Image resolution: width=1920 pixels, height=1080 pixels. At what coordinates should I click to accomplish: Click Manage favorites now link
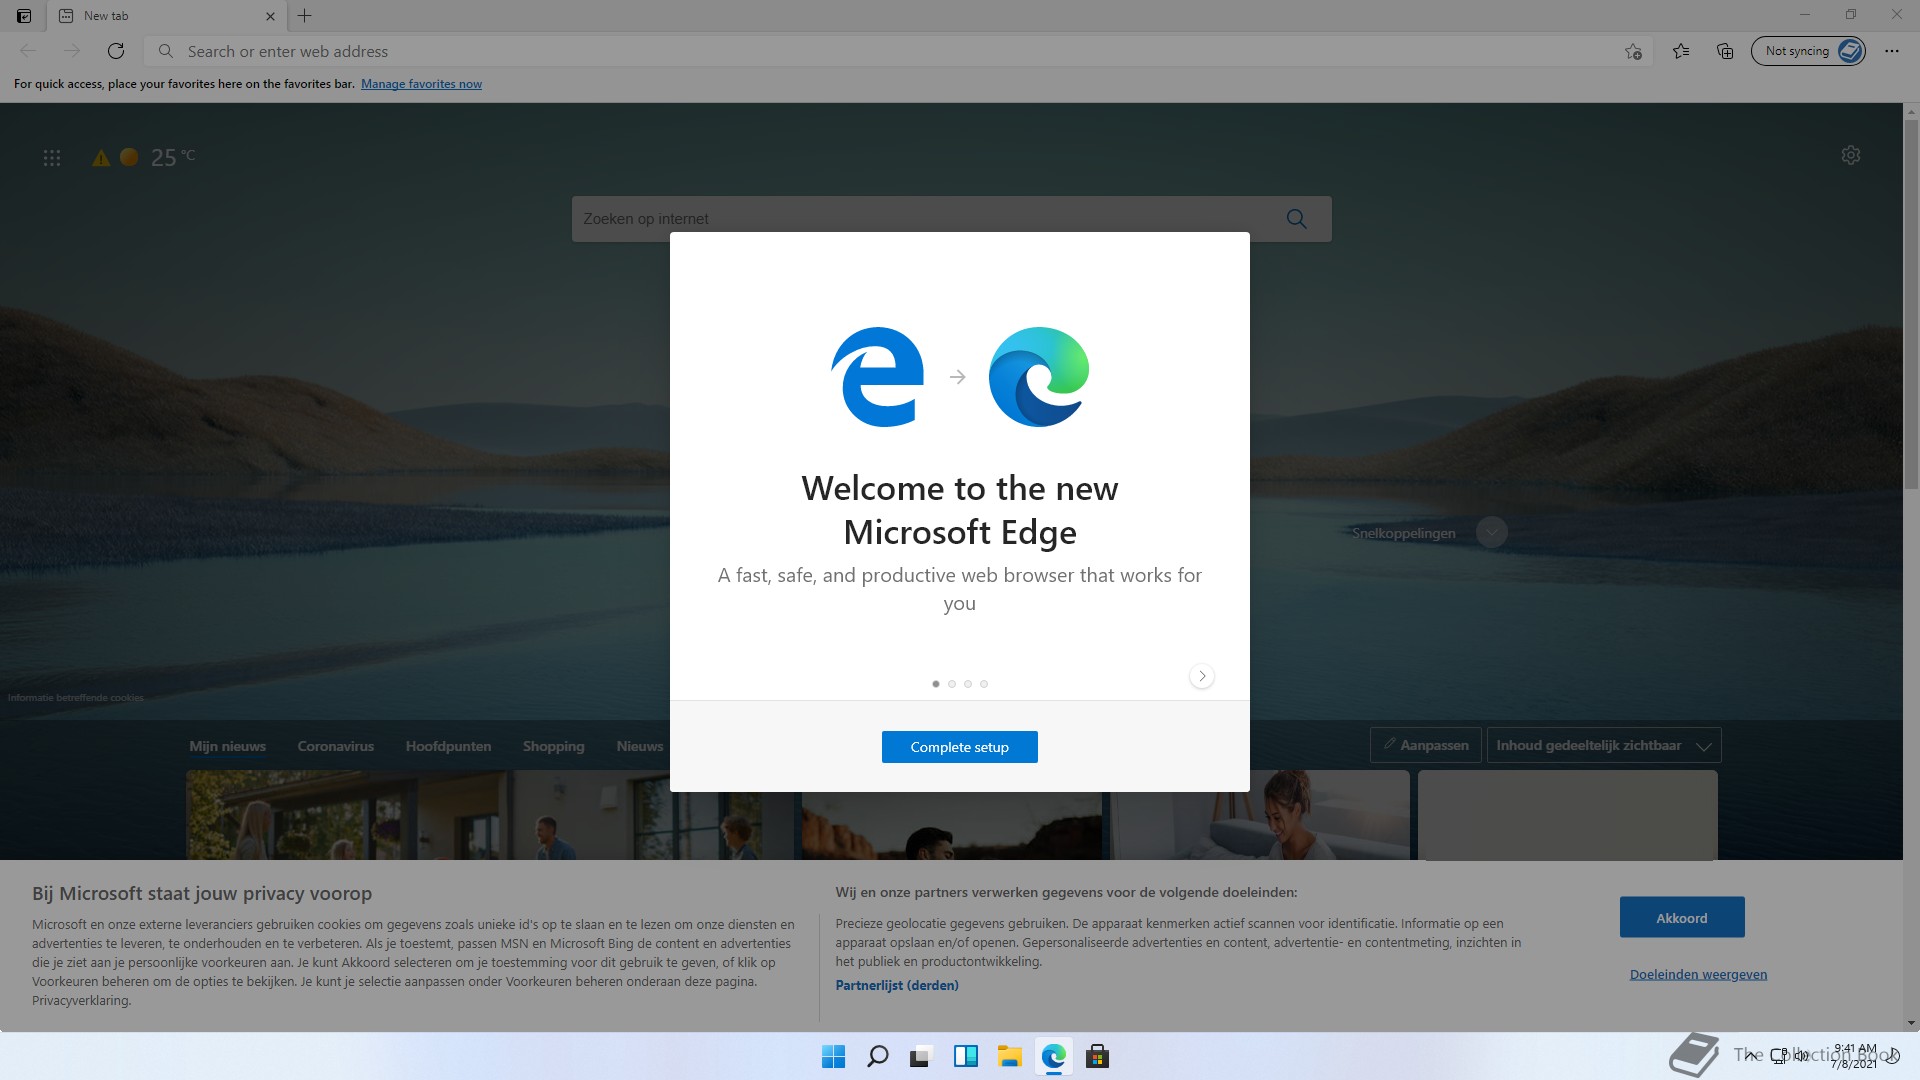click(421, 84)
